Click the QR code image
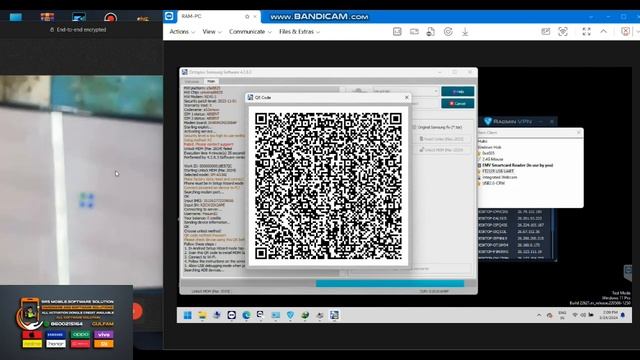This screenshot has width=640, height=360. pyautogui.click(x=329, y=186)
